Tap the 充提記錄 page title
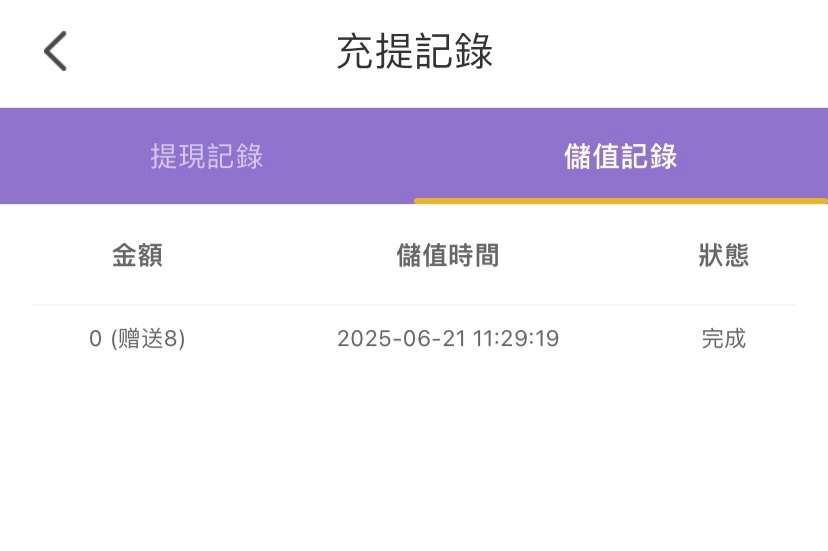 pyautogui.click(x=415, y=51)
